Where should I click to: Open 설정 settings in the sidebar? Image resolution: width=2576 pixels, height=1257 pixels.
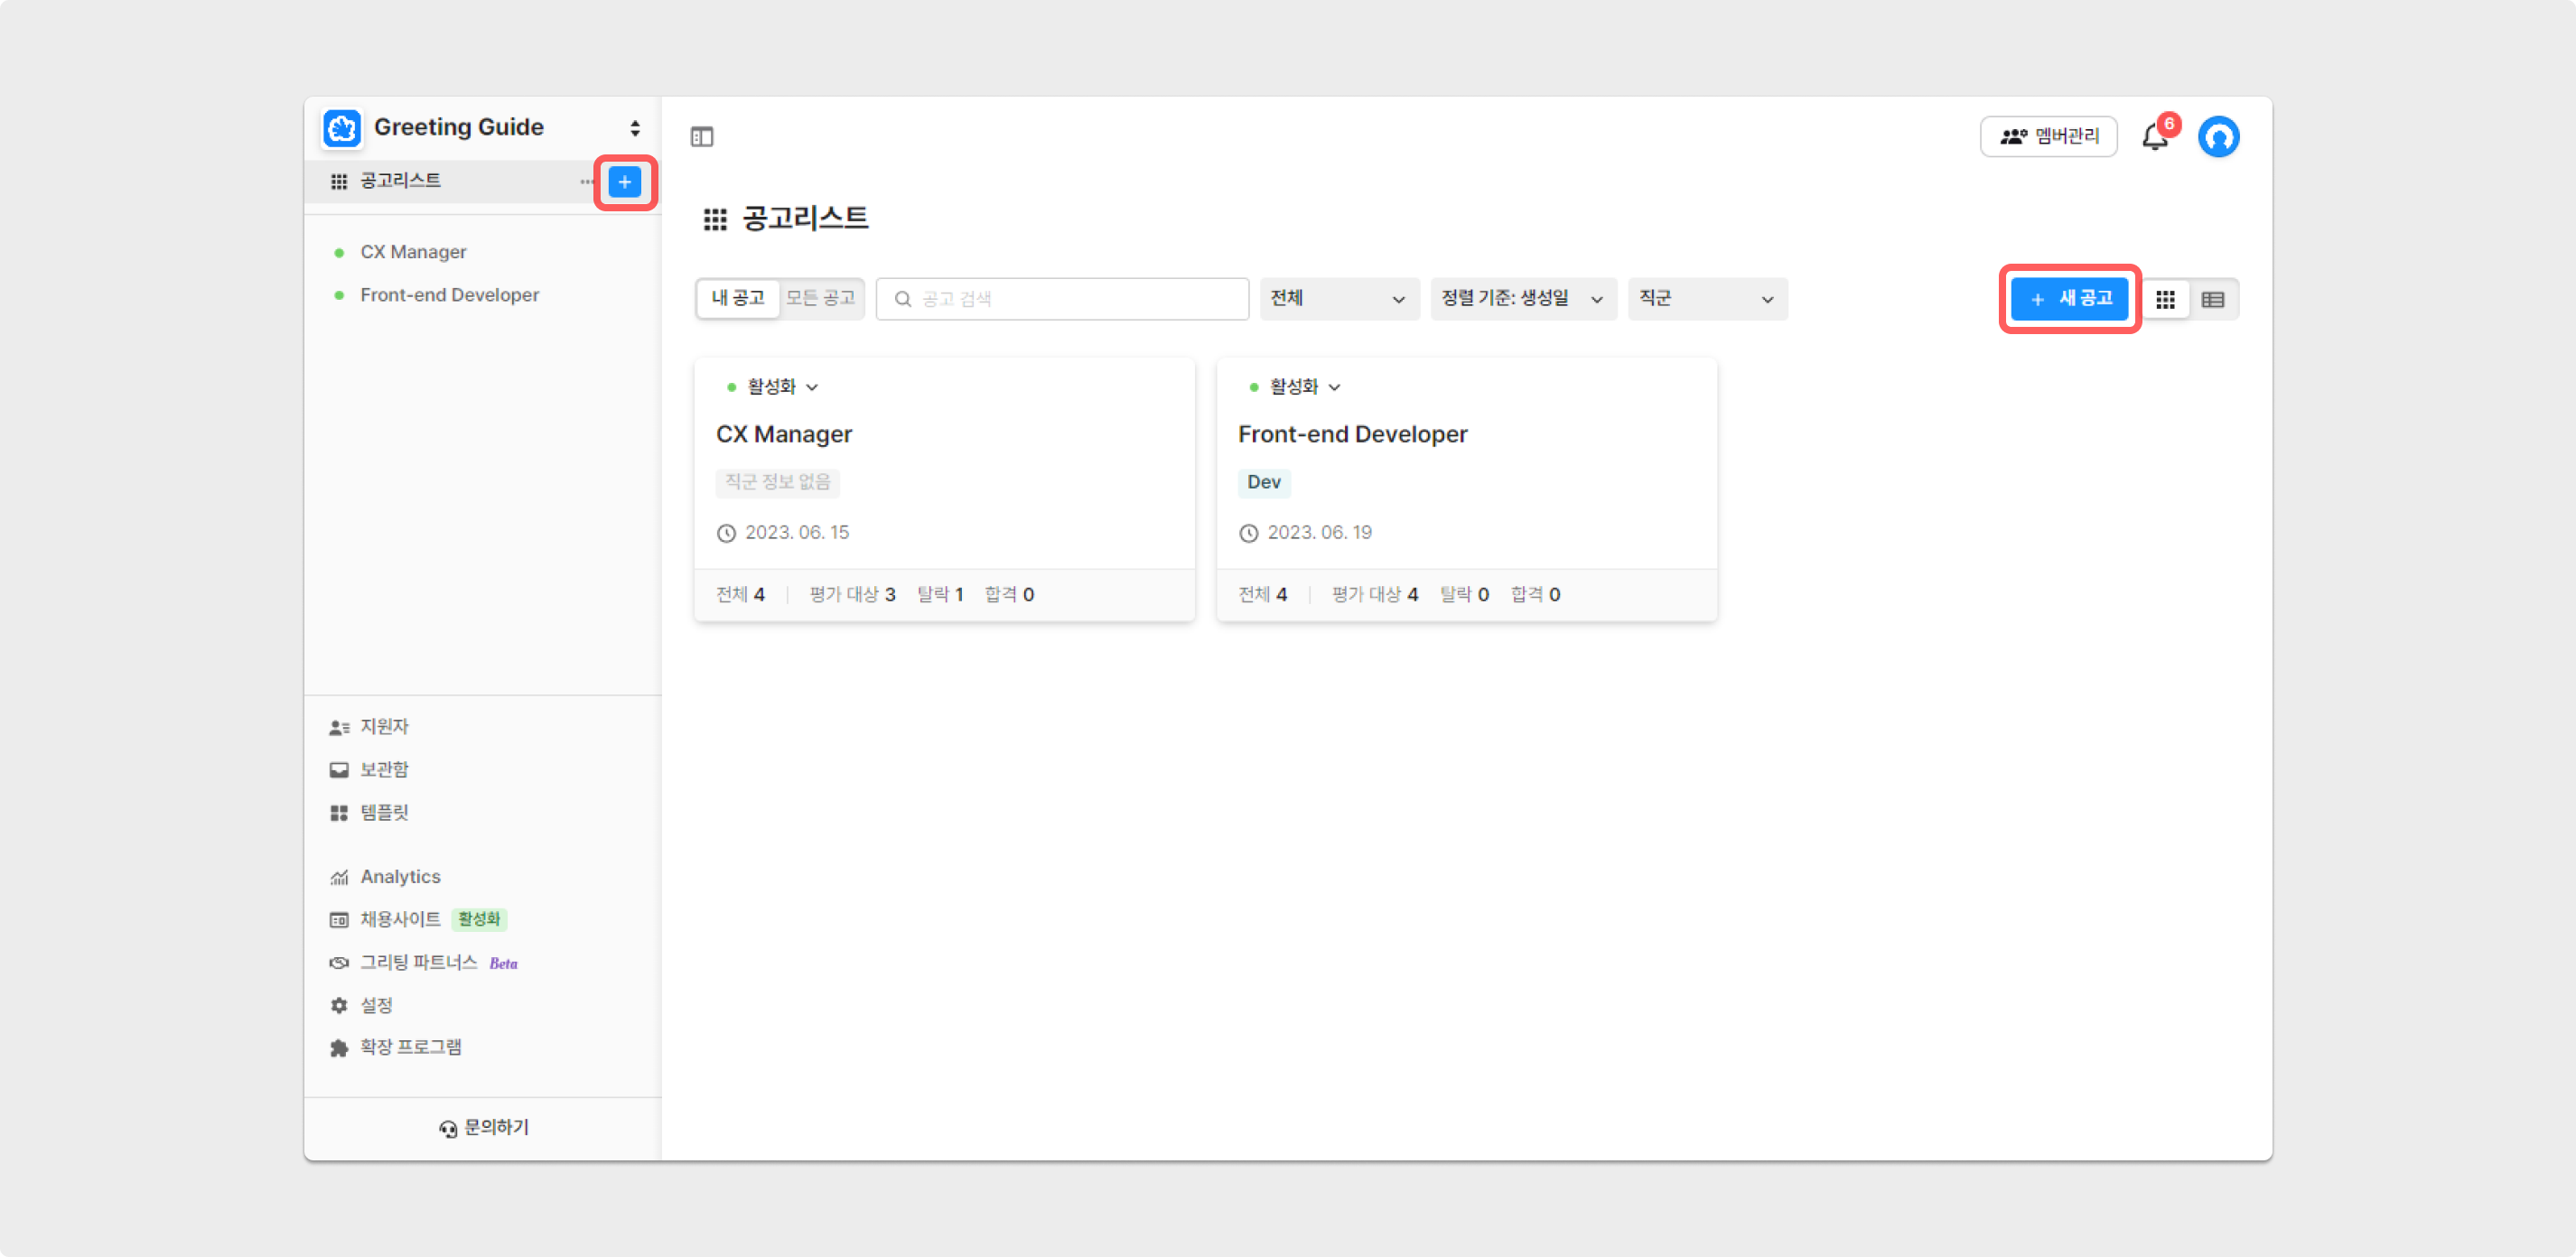click(x=376, y=1005)
